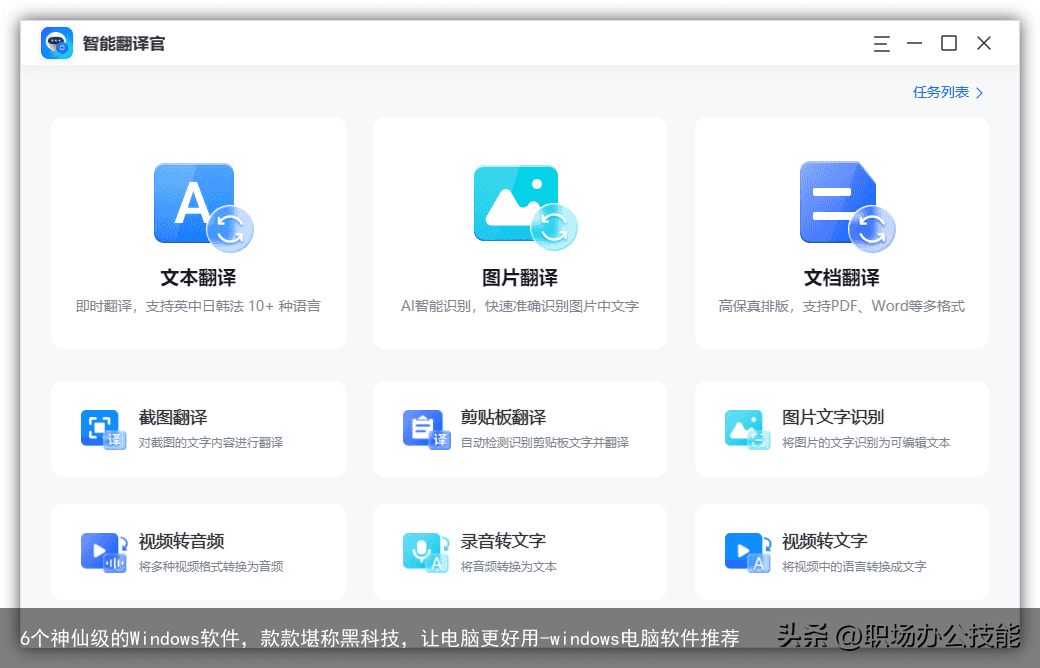Open the 视频转音频 feature card

click(x=196, y=552)
